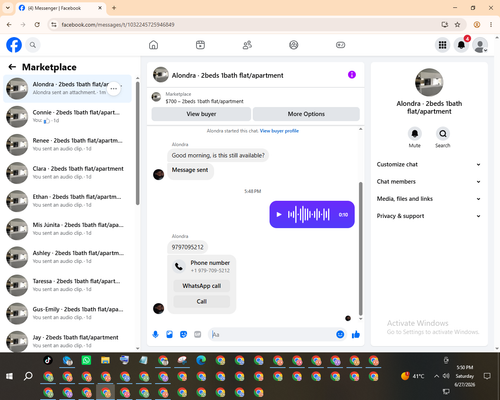Open three-dot options on Alondra conversation
Screen dimensions: 500x400
tap(114, 89)
